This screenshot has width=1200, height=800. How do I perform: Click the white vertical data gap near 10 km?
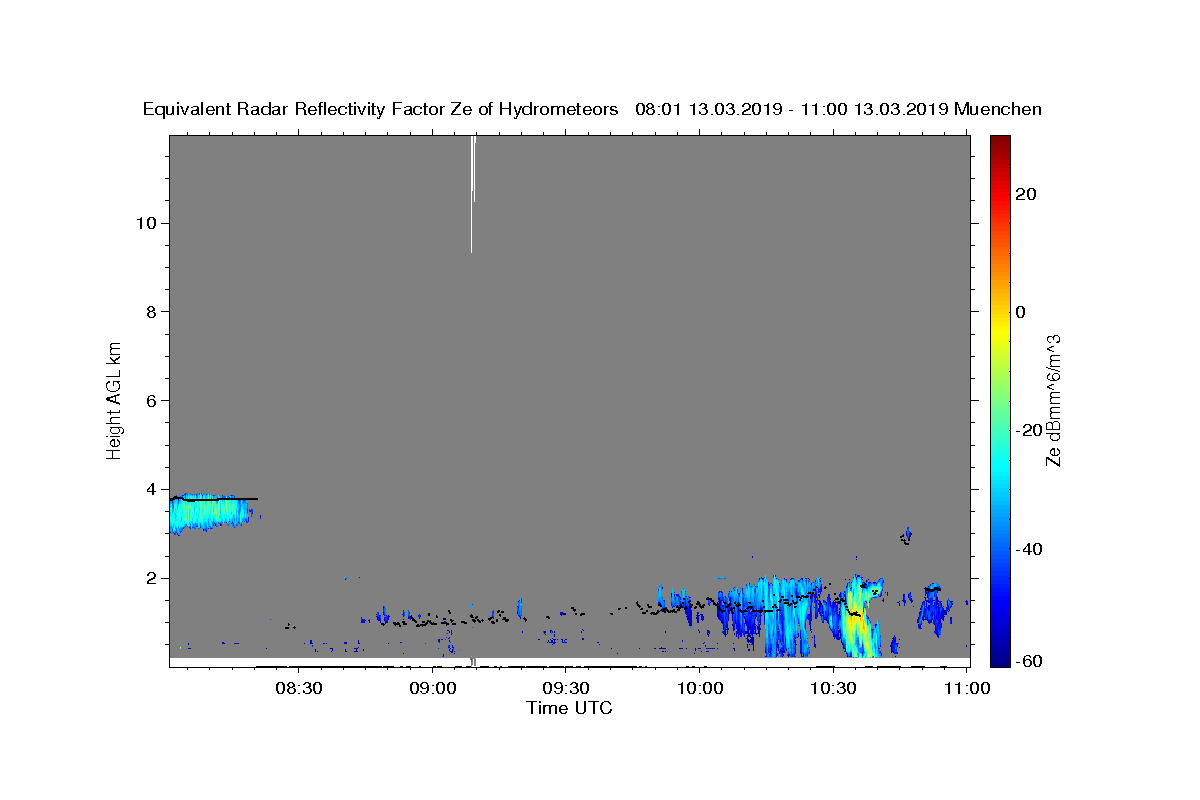pyautogui.click(x=472, y=194)
